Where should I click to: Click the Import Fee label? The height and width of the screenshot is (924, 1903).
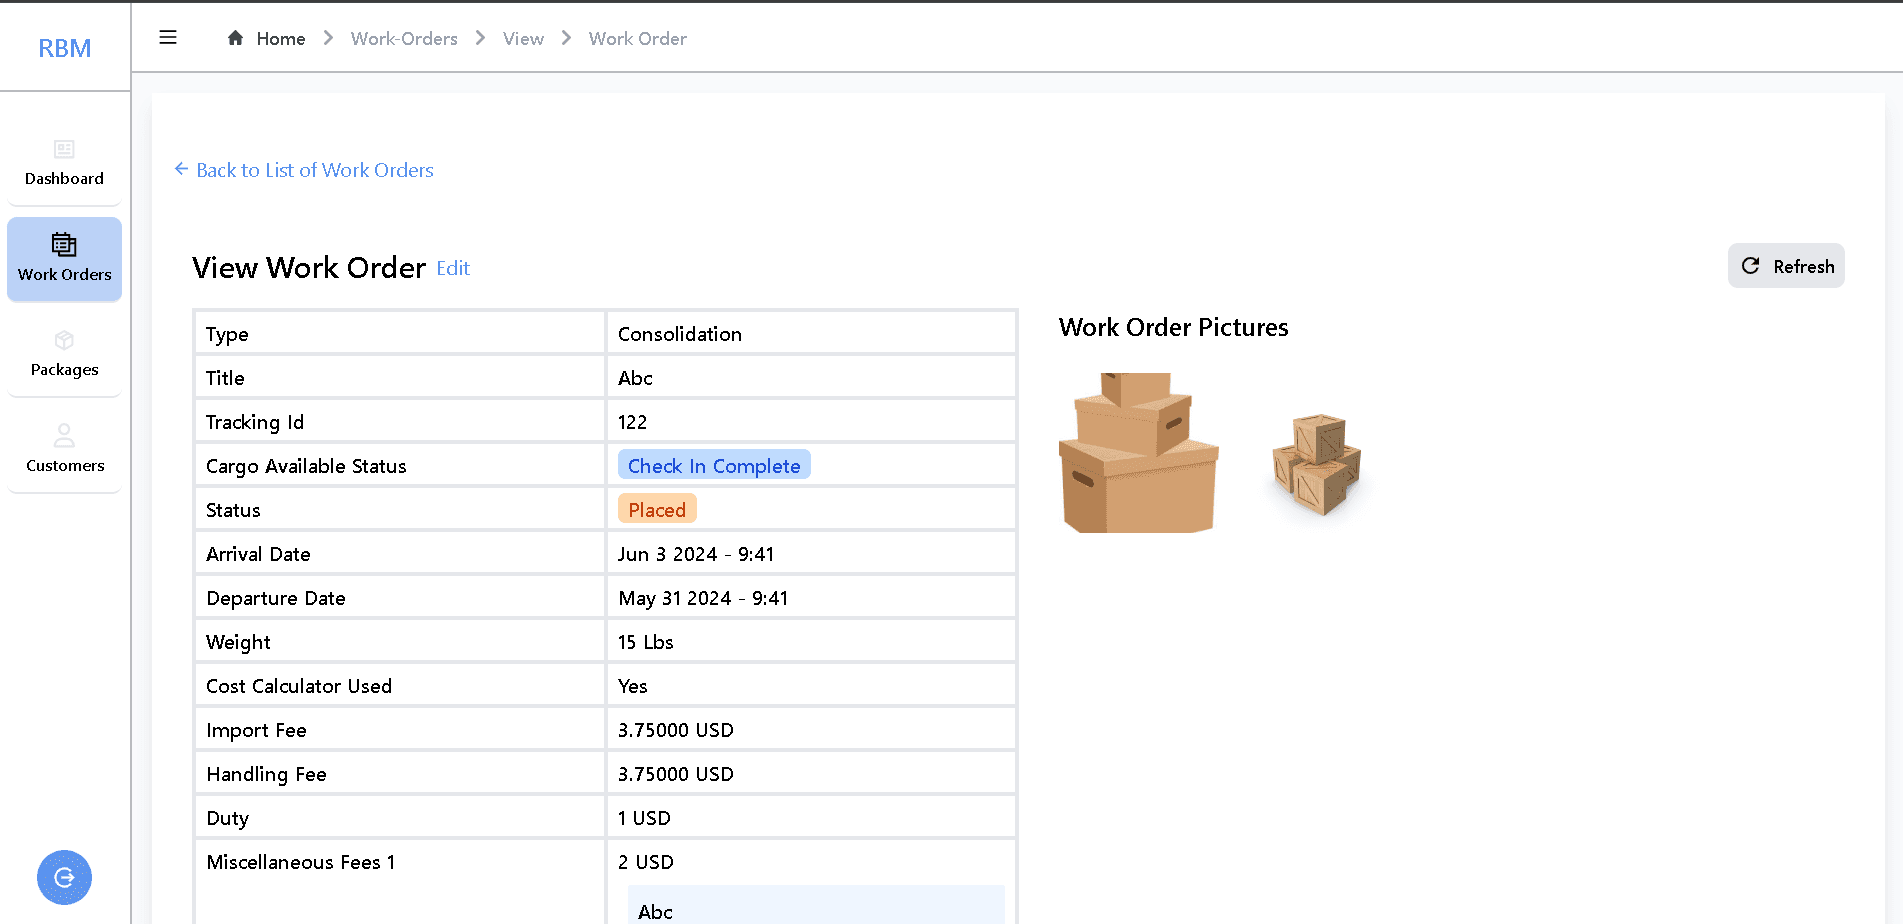point(256,730)
